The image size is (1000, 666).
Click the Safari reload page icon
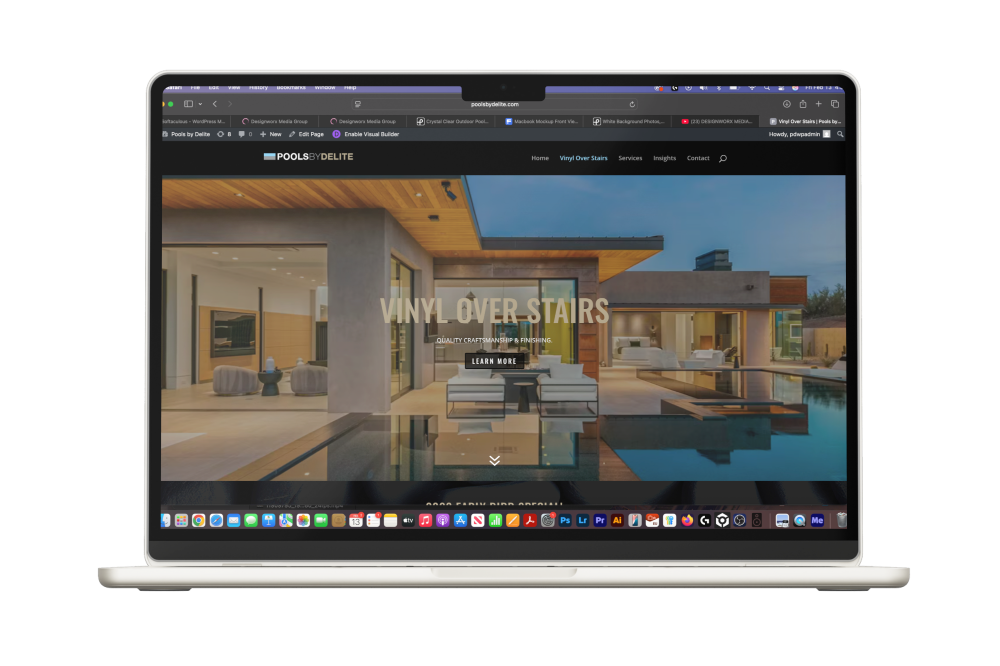[632, 104]
